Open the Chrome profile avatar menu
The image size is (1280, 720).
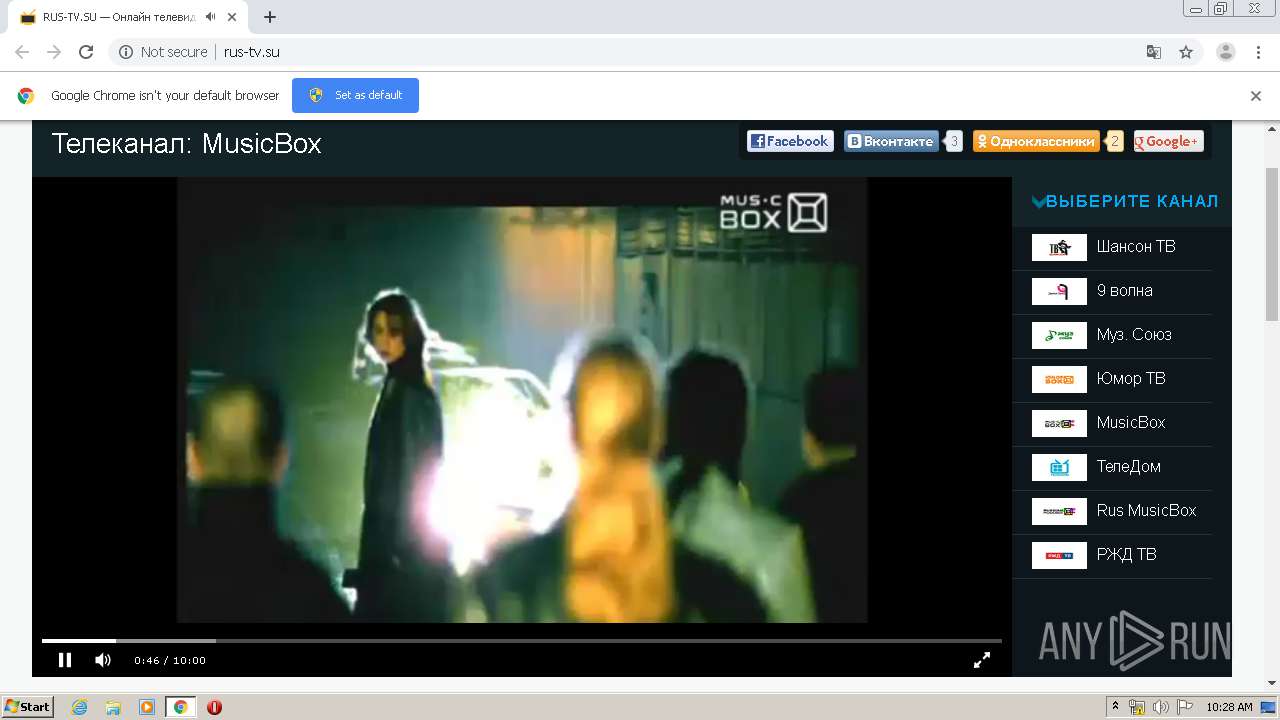[x=1226, y=52]
